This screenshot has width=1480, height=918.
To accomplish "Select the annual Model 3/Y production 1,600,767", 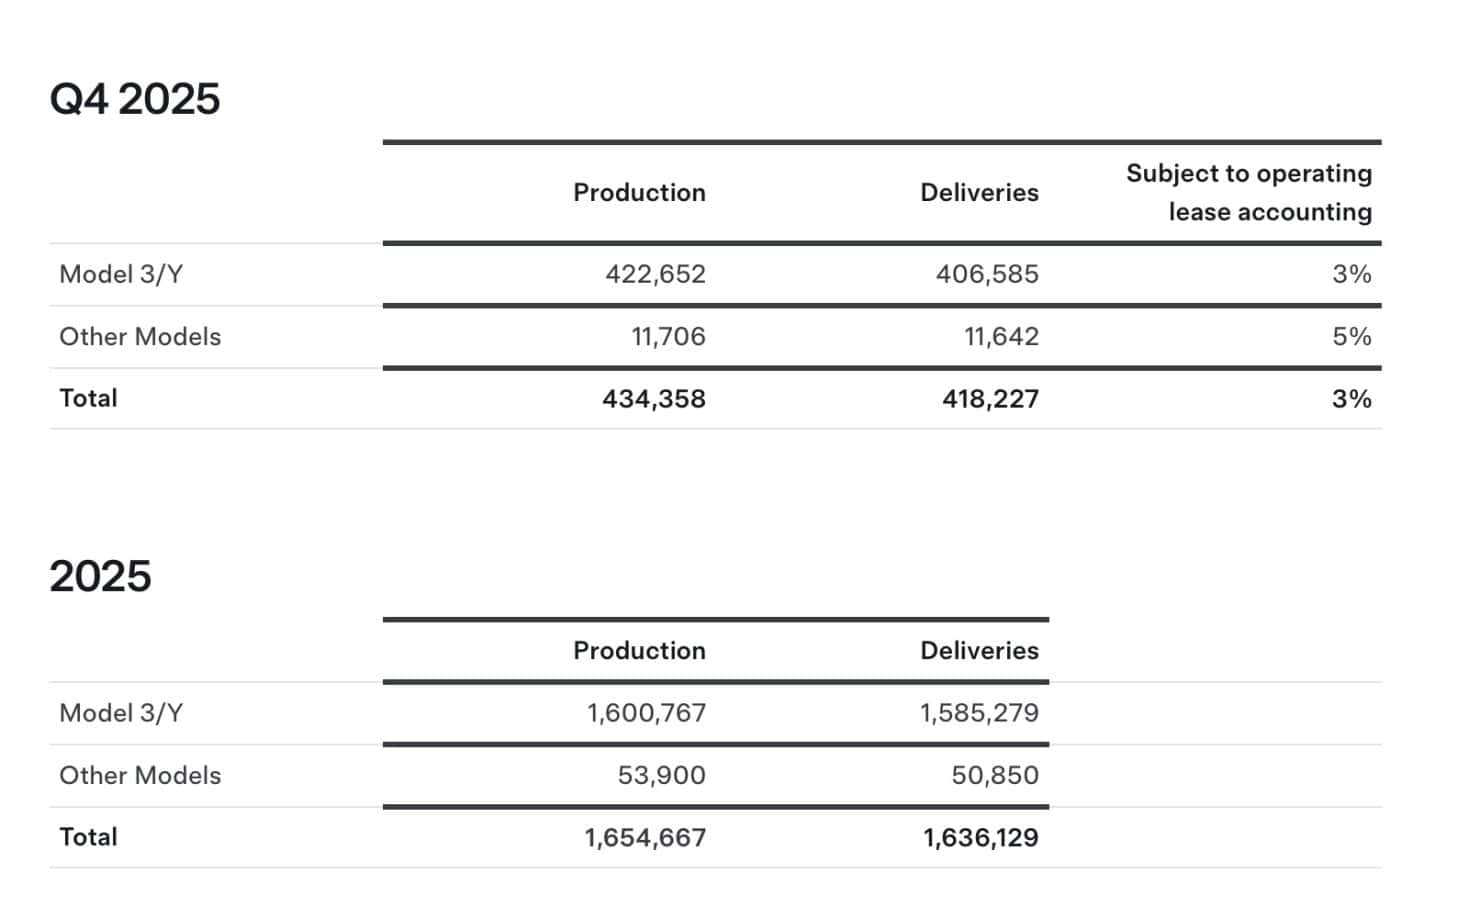I will point(646,713).
